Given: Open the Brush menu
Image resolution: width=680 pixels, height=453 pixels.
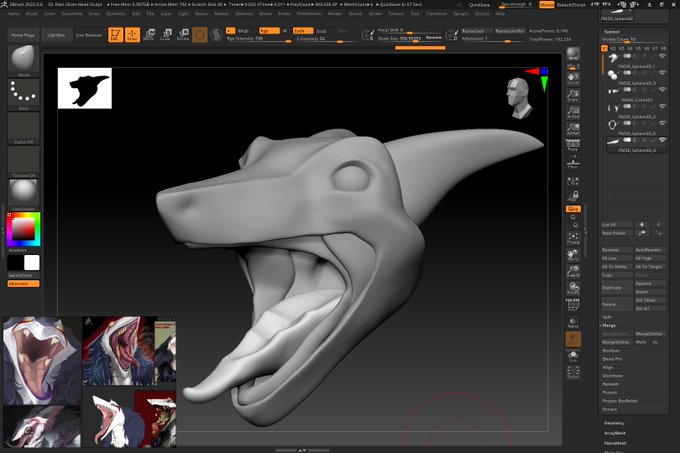Looking at the screenshot, I should pyautogui.click(x=32, y=14).
